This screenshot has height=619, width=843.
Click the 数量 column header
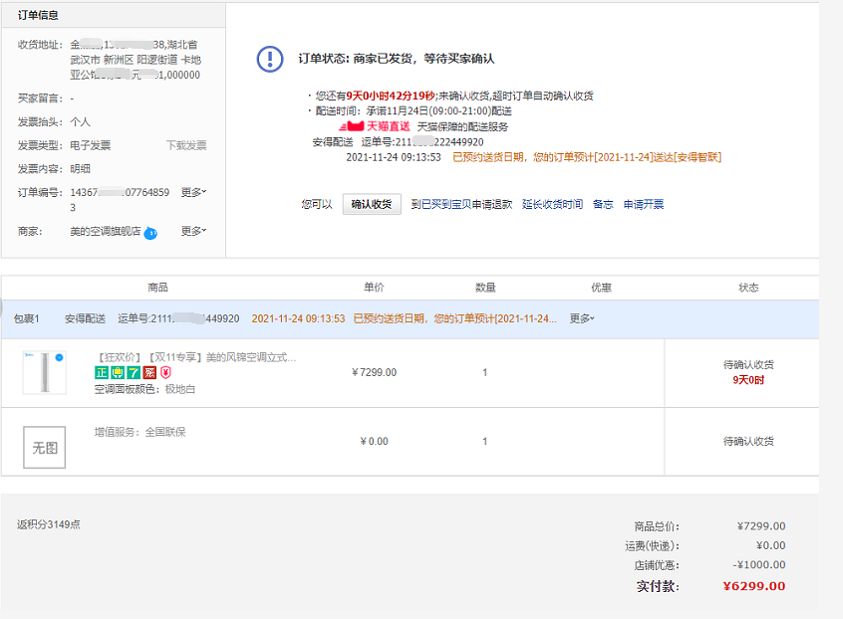[485, 288]
